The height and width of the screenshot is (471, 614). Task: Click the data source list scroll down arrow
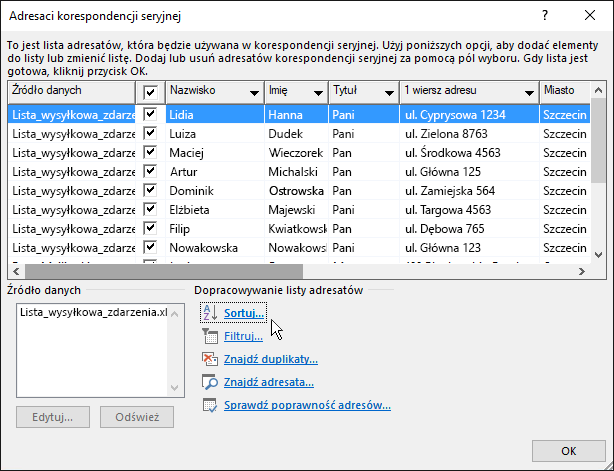[175, 388]
